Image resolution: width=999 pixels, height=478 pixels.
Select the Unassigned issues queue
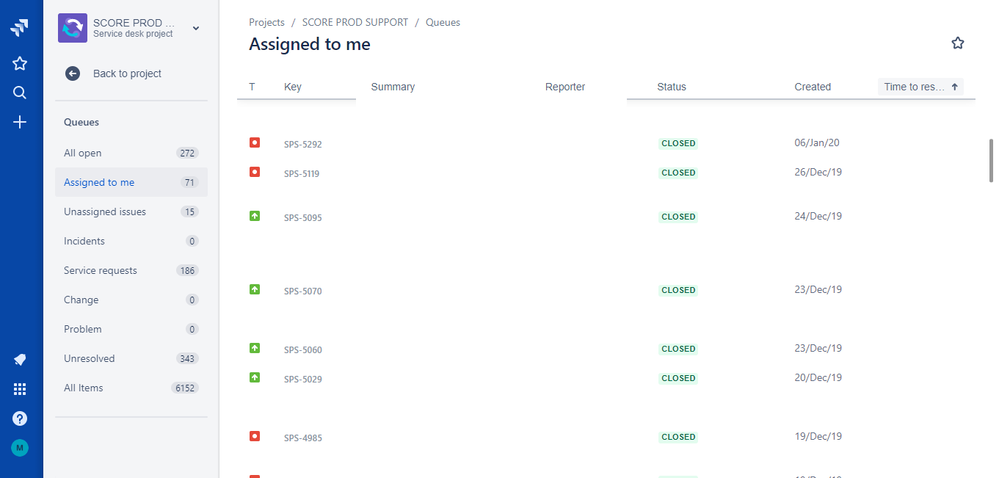[x=131, y=212]
